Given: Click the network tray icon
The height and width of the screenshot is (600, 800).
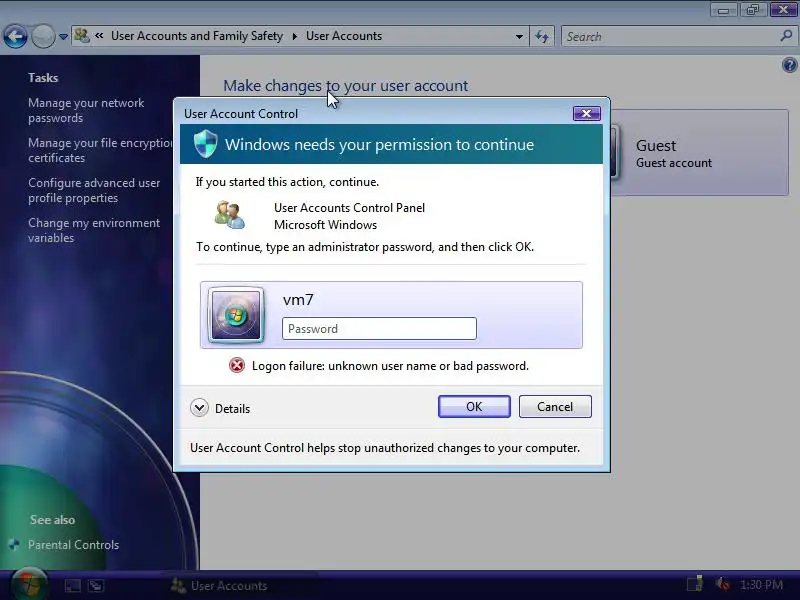Looking at the screenshot, I should point(695,584).
